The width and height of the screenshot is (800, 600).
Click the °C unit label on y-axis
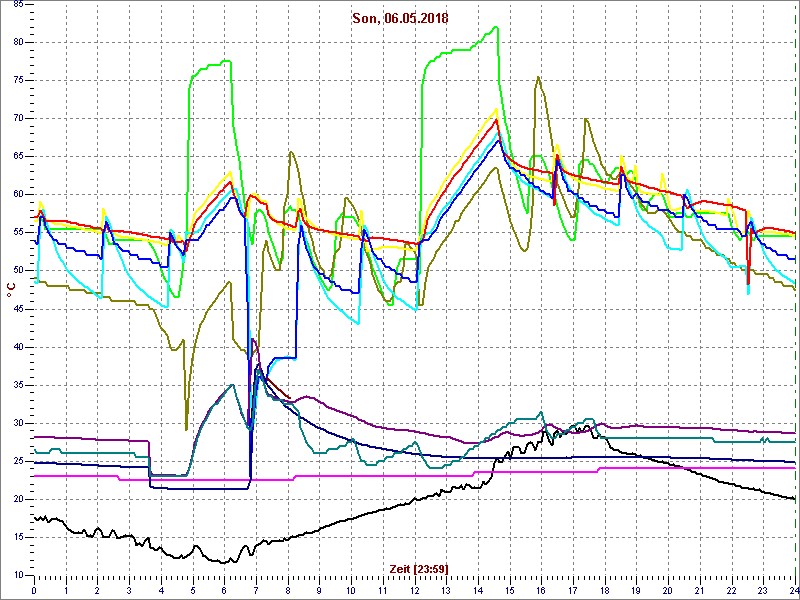(10, 290)
